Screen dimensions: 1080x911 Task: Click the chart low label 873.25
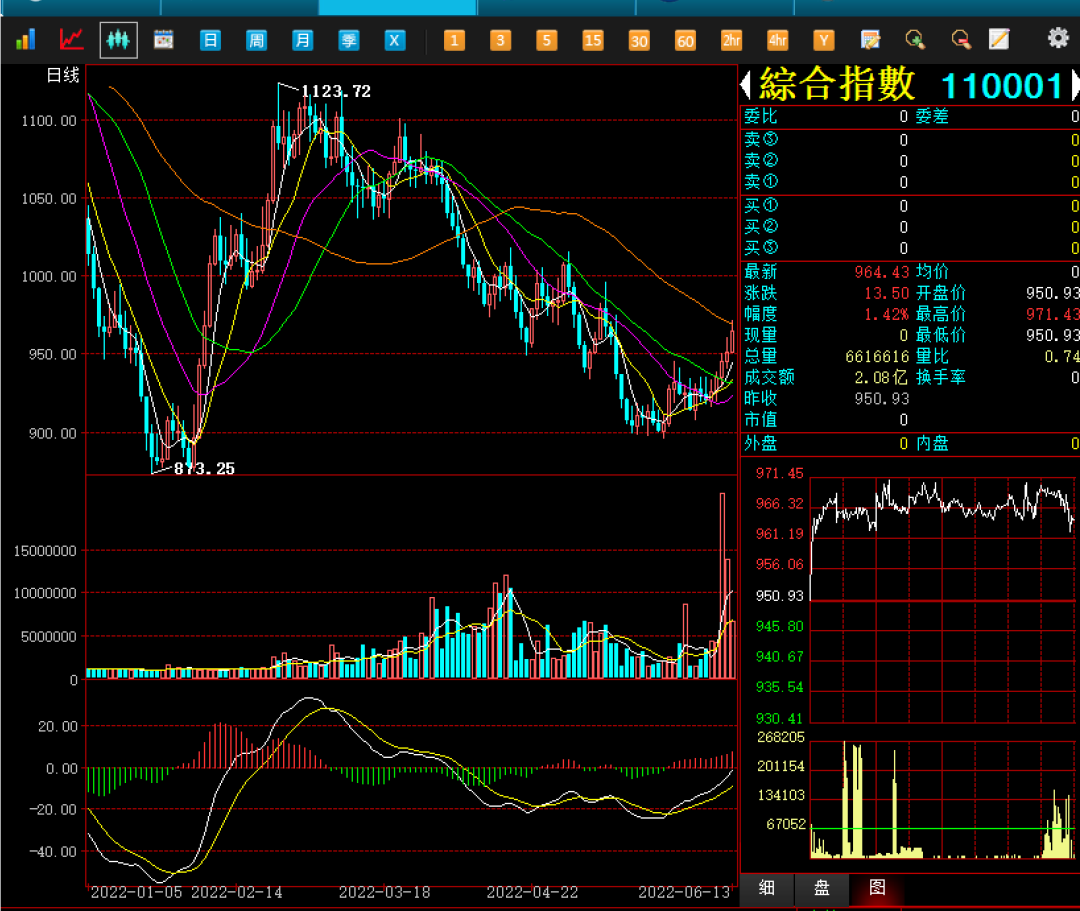[204, 469]
